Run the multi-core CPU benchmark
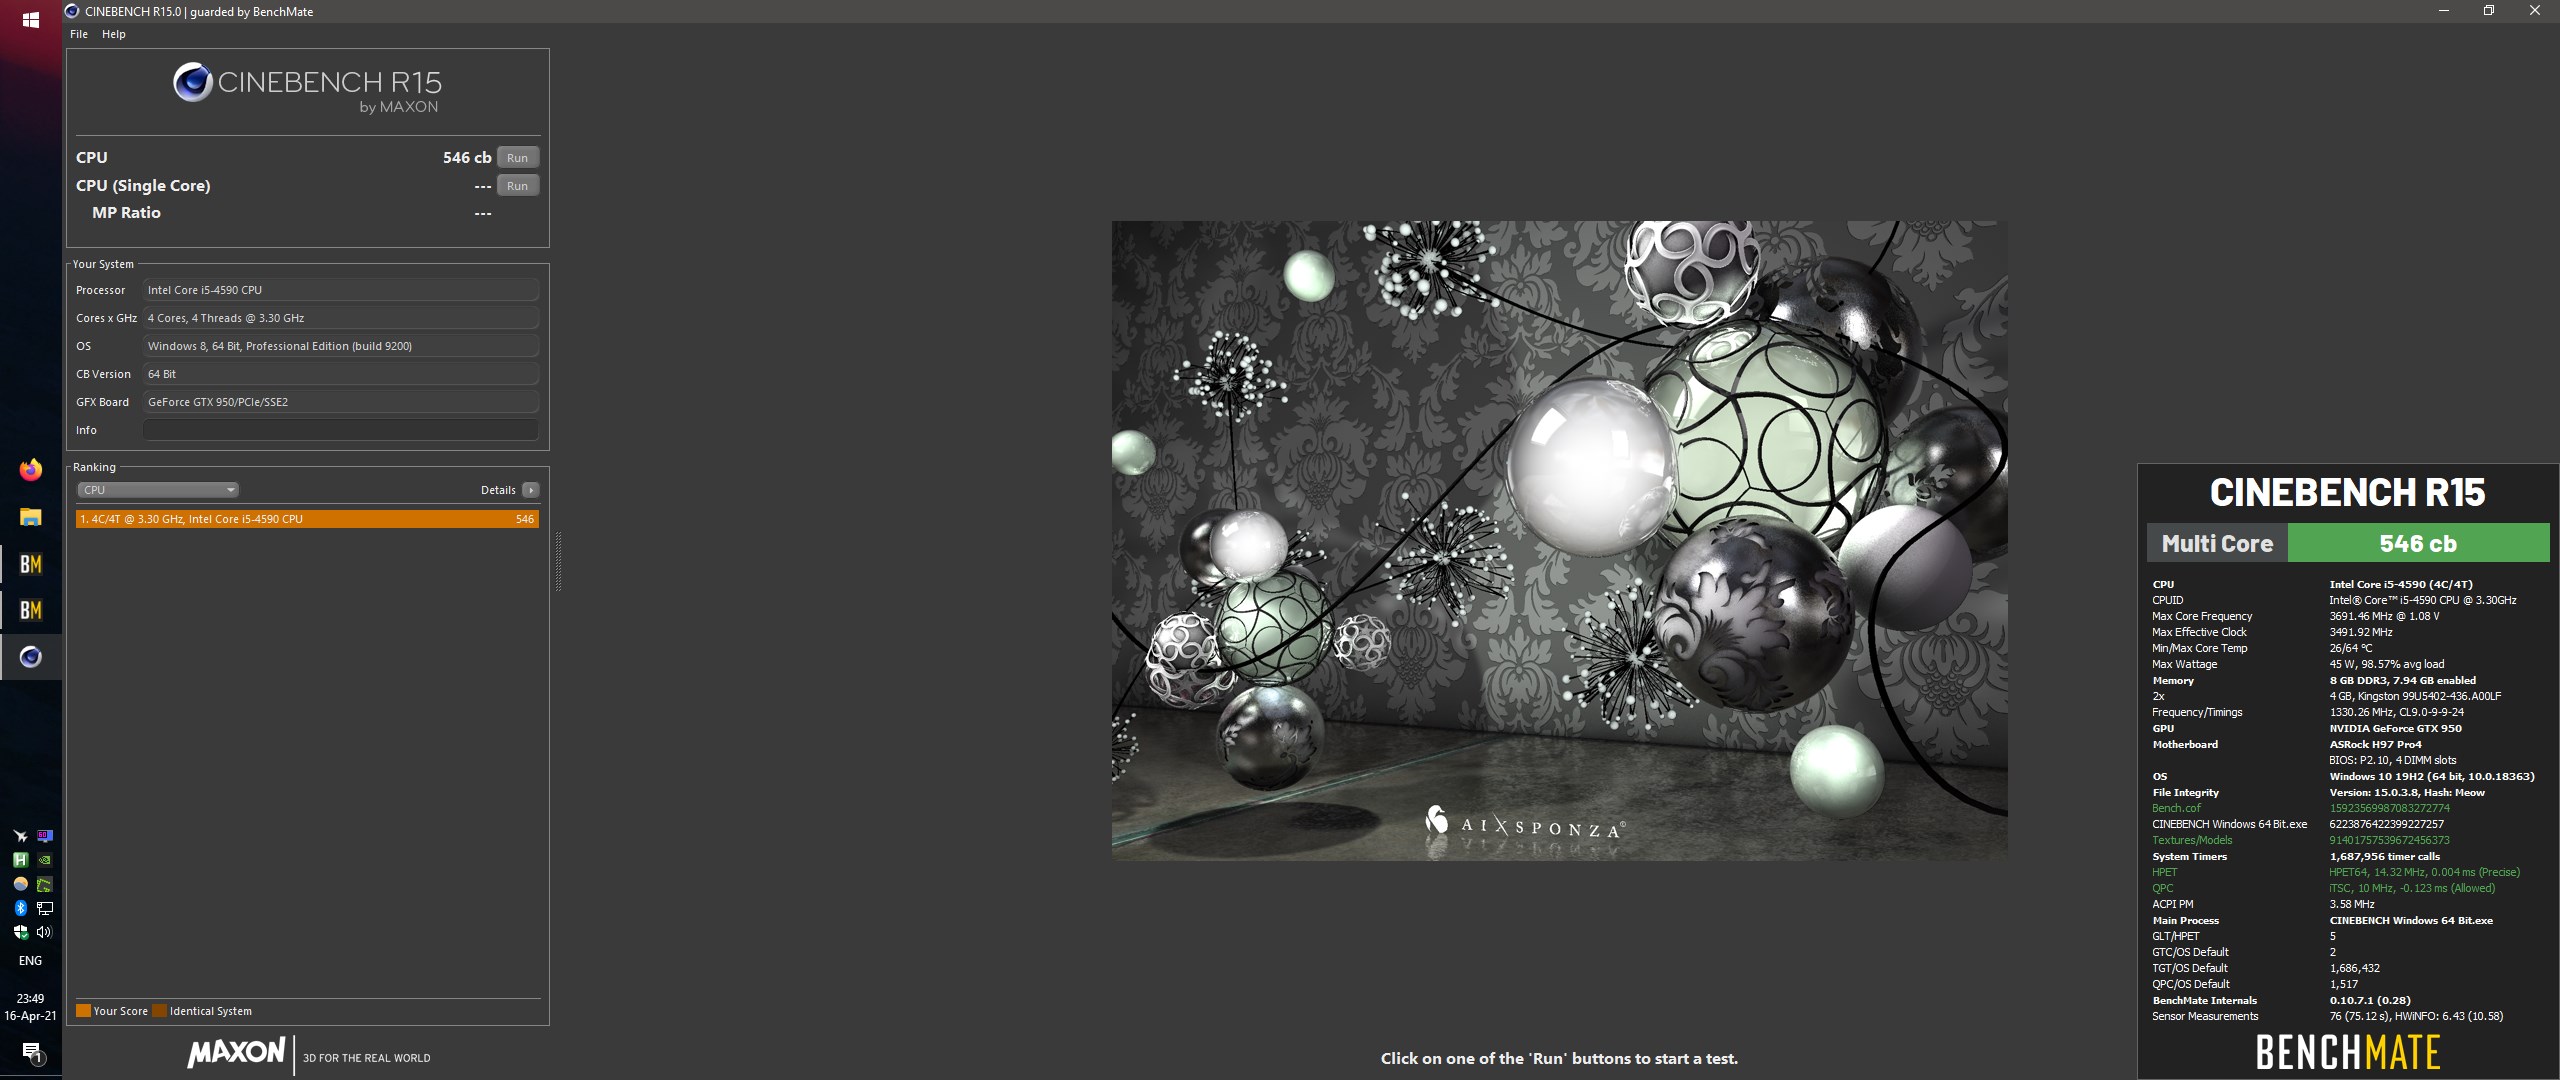 point(517,157)
